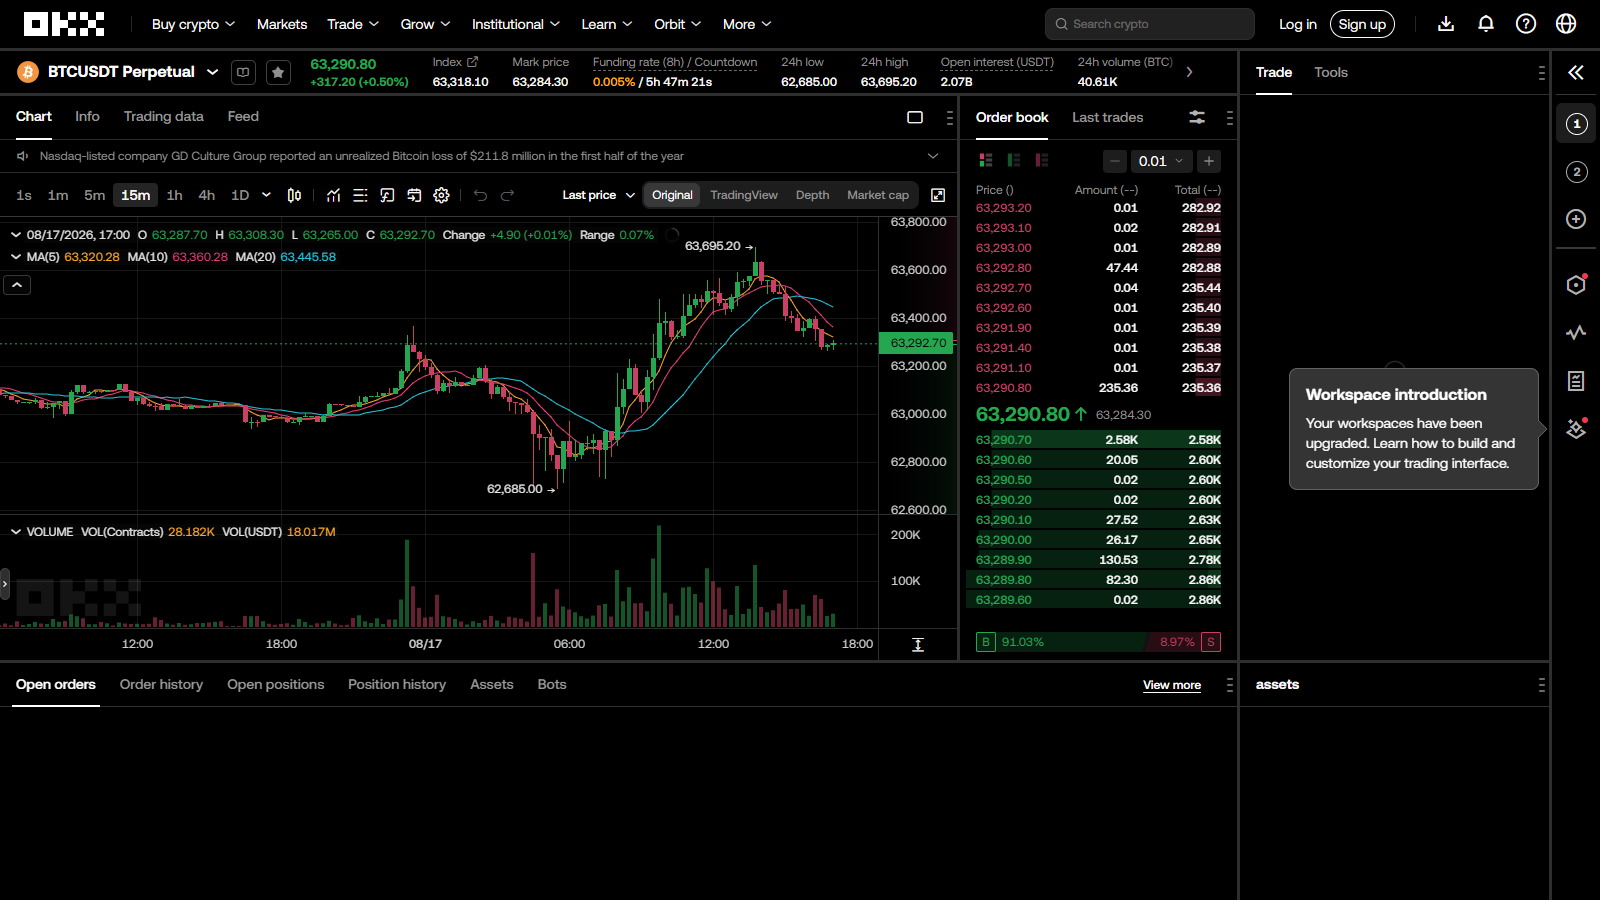Screen dimensions: 1600x900
Task: Click the Sign up button
Action: (x=1362, y=24)
